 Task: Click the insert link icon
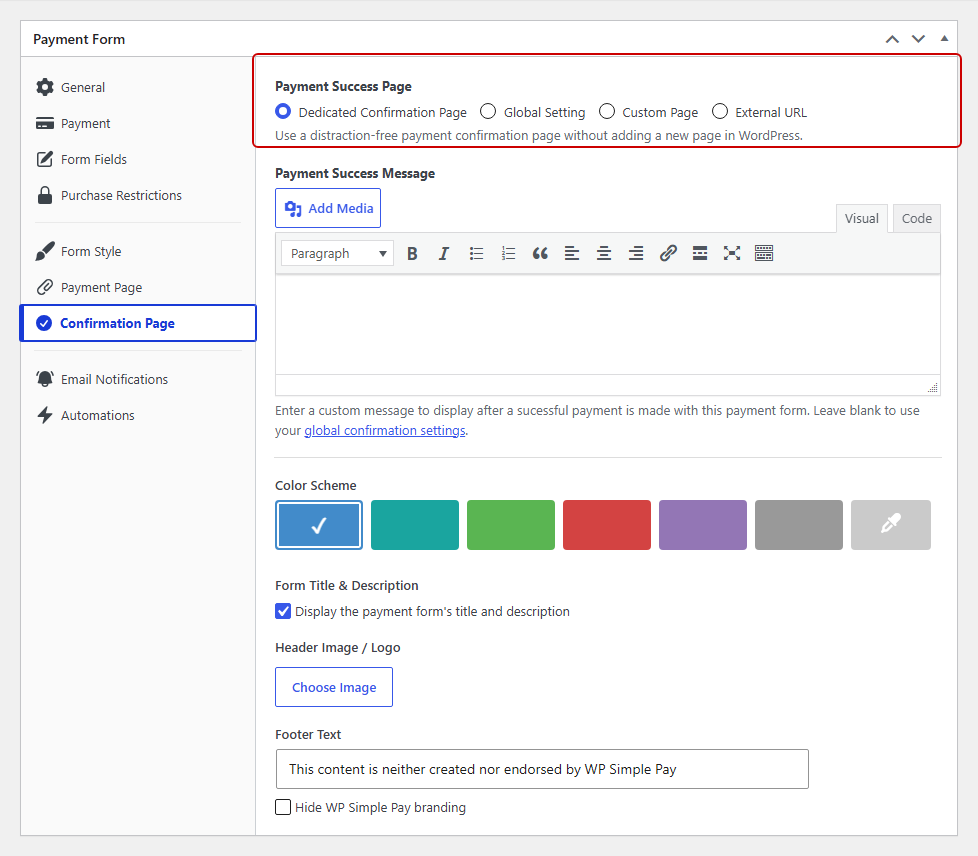(668, 253)
